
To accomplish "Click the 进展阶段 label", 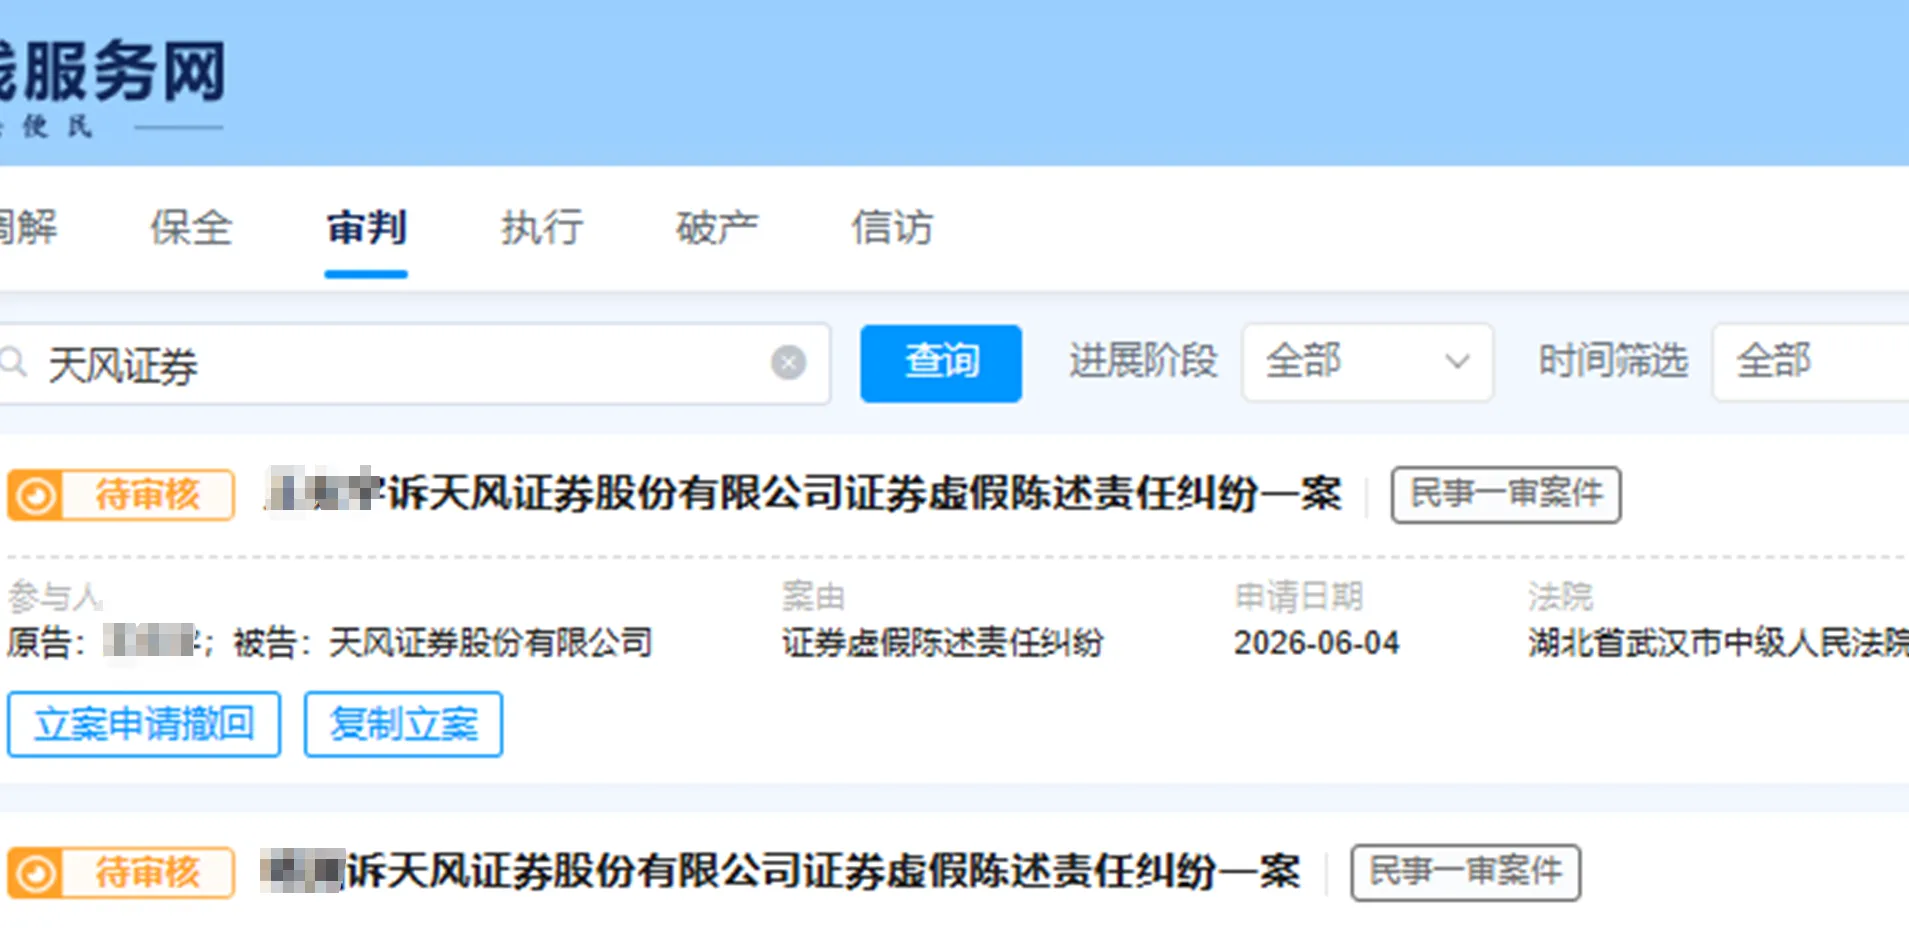I will (x=1143, y=361).
